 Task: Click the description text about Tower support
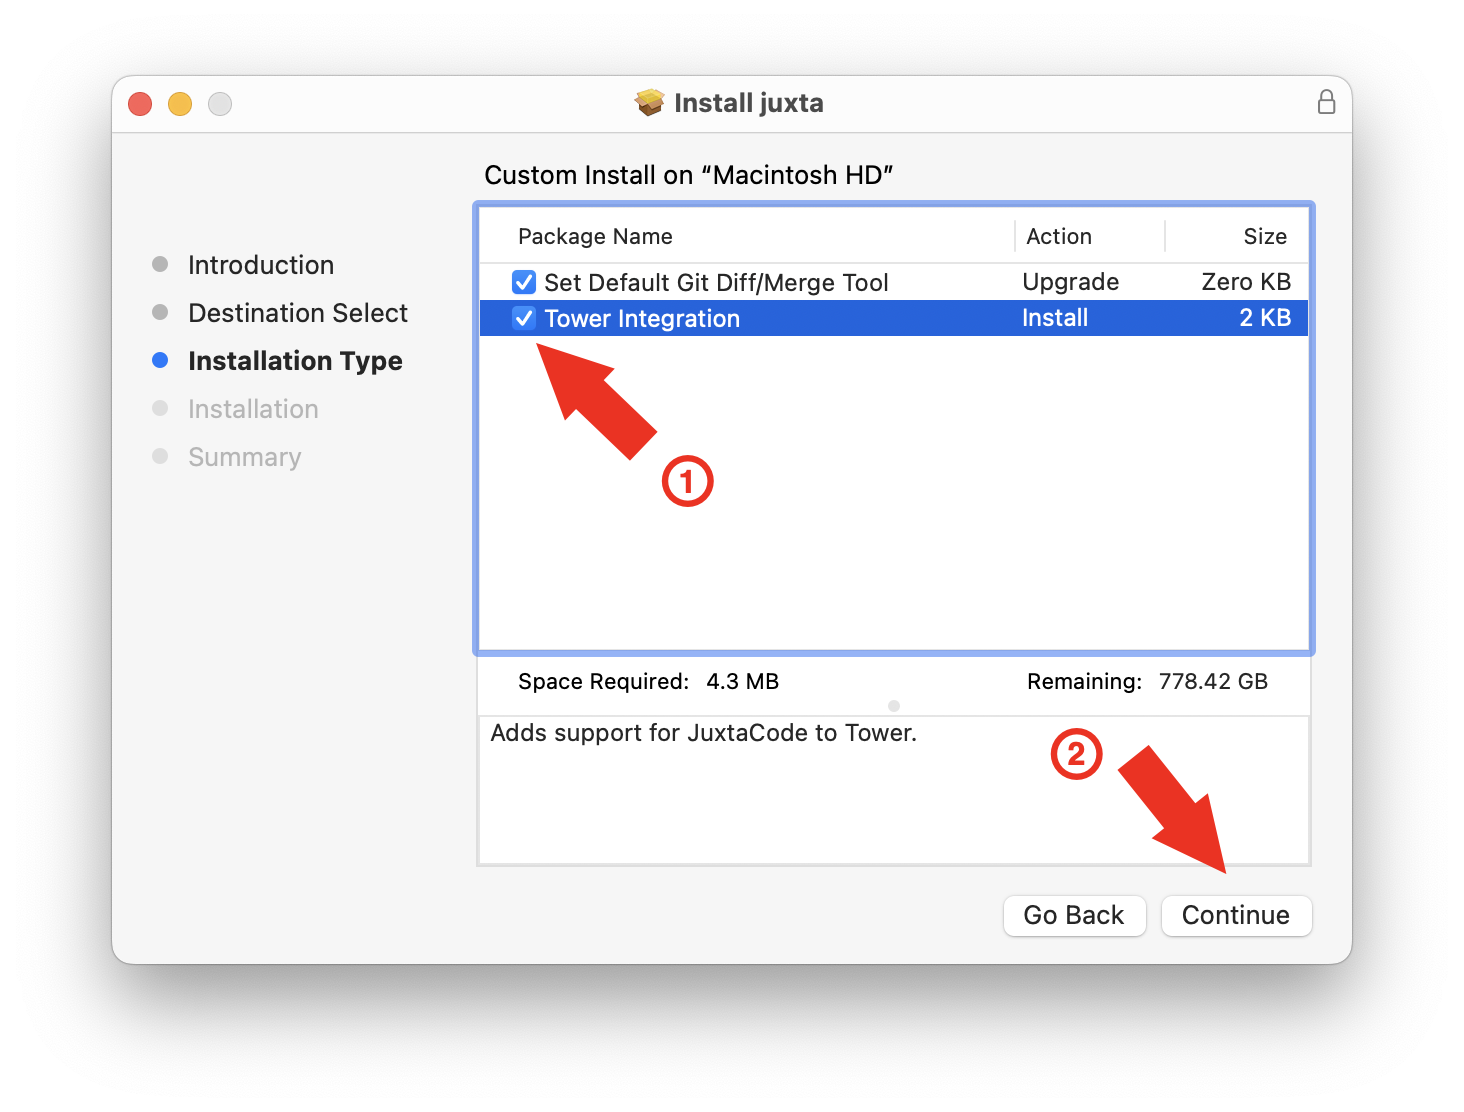click(703, 733)
